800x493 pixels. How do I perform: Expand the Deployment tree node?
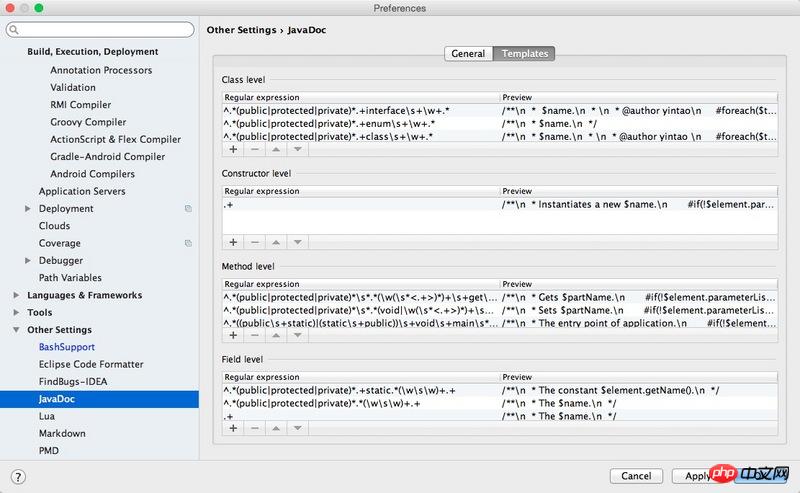click(x=28, y=209)
